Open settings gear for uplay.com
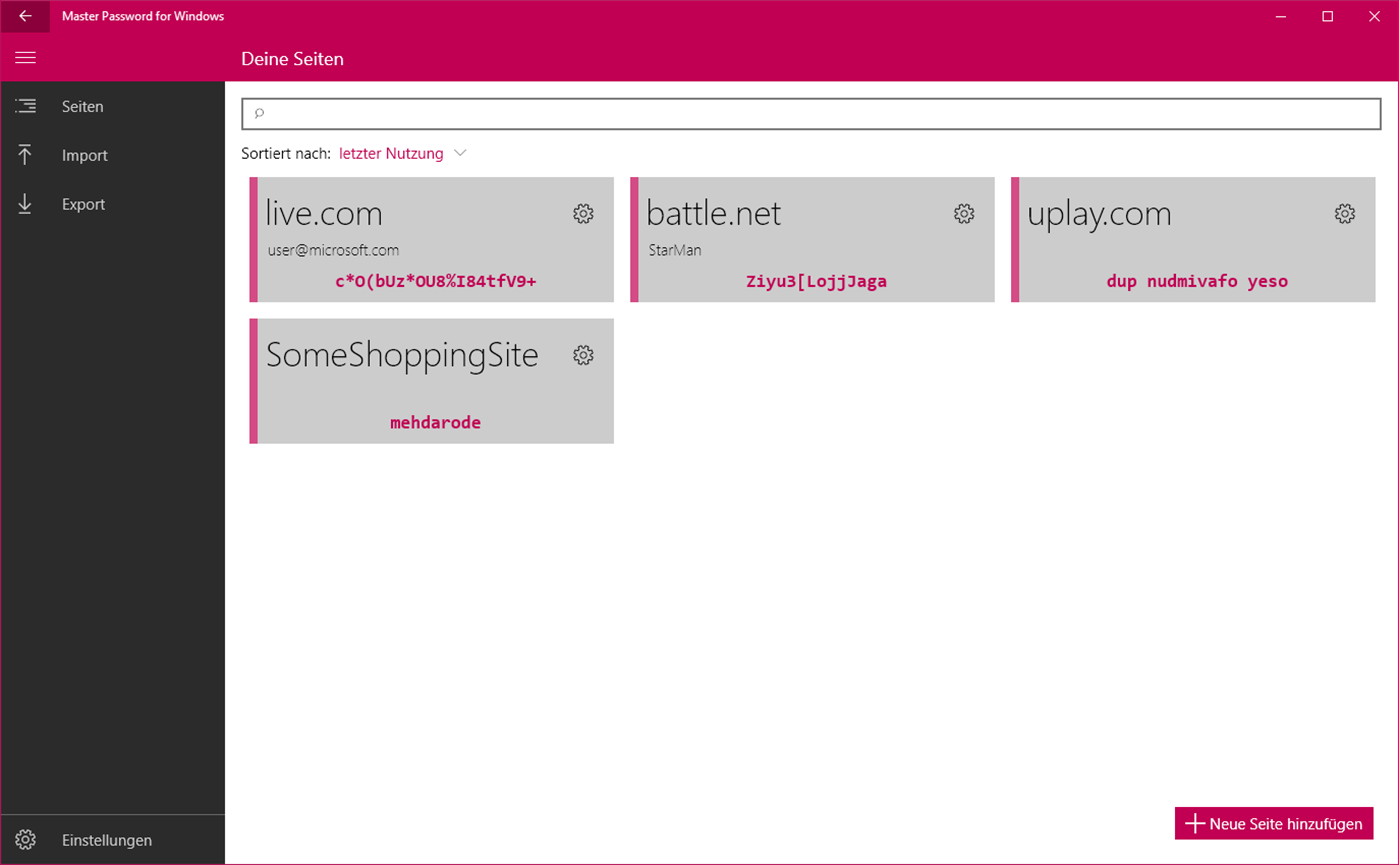 (1345, 213)
